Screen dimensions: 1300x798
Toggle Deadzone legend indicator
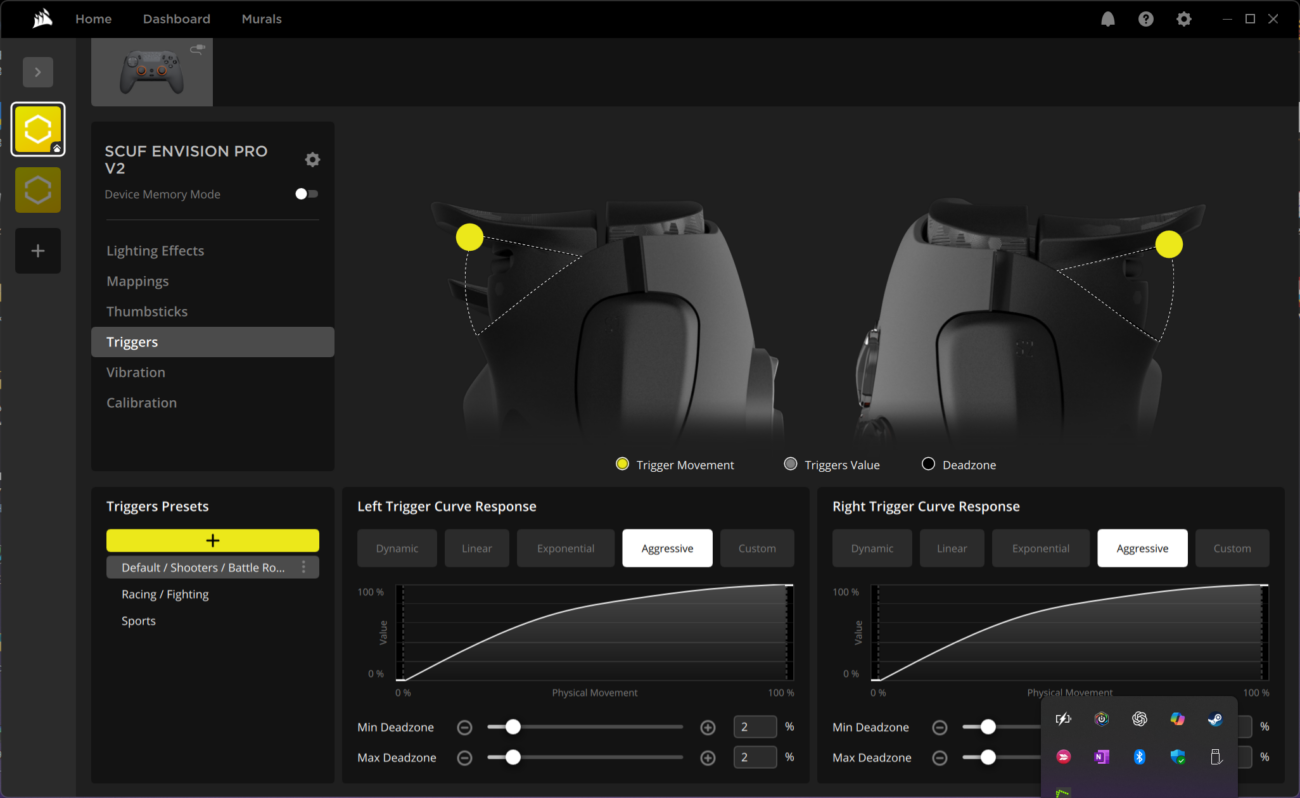(928, 464)
